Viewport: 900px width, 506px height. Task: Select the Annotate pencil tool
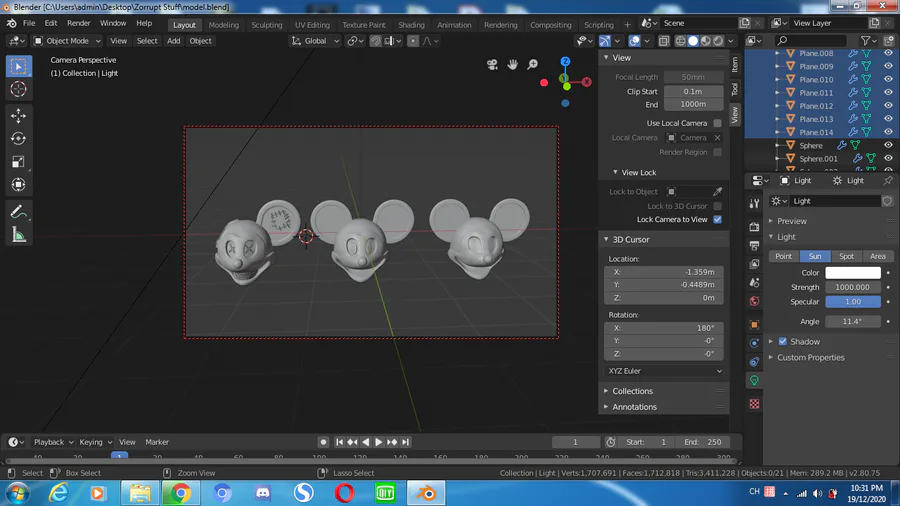tap(18, 212)
